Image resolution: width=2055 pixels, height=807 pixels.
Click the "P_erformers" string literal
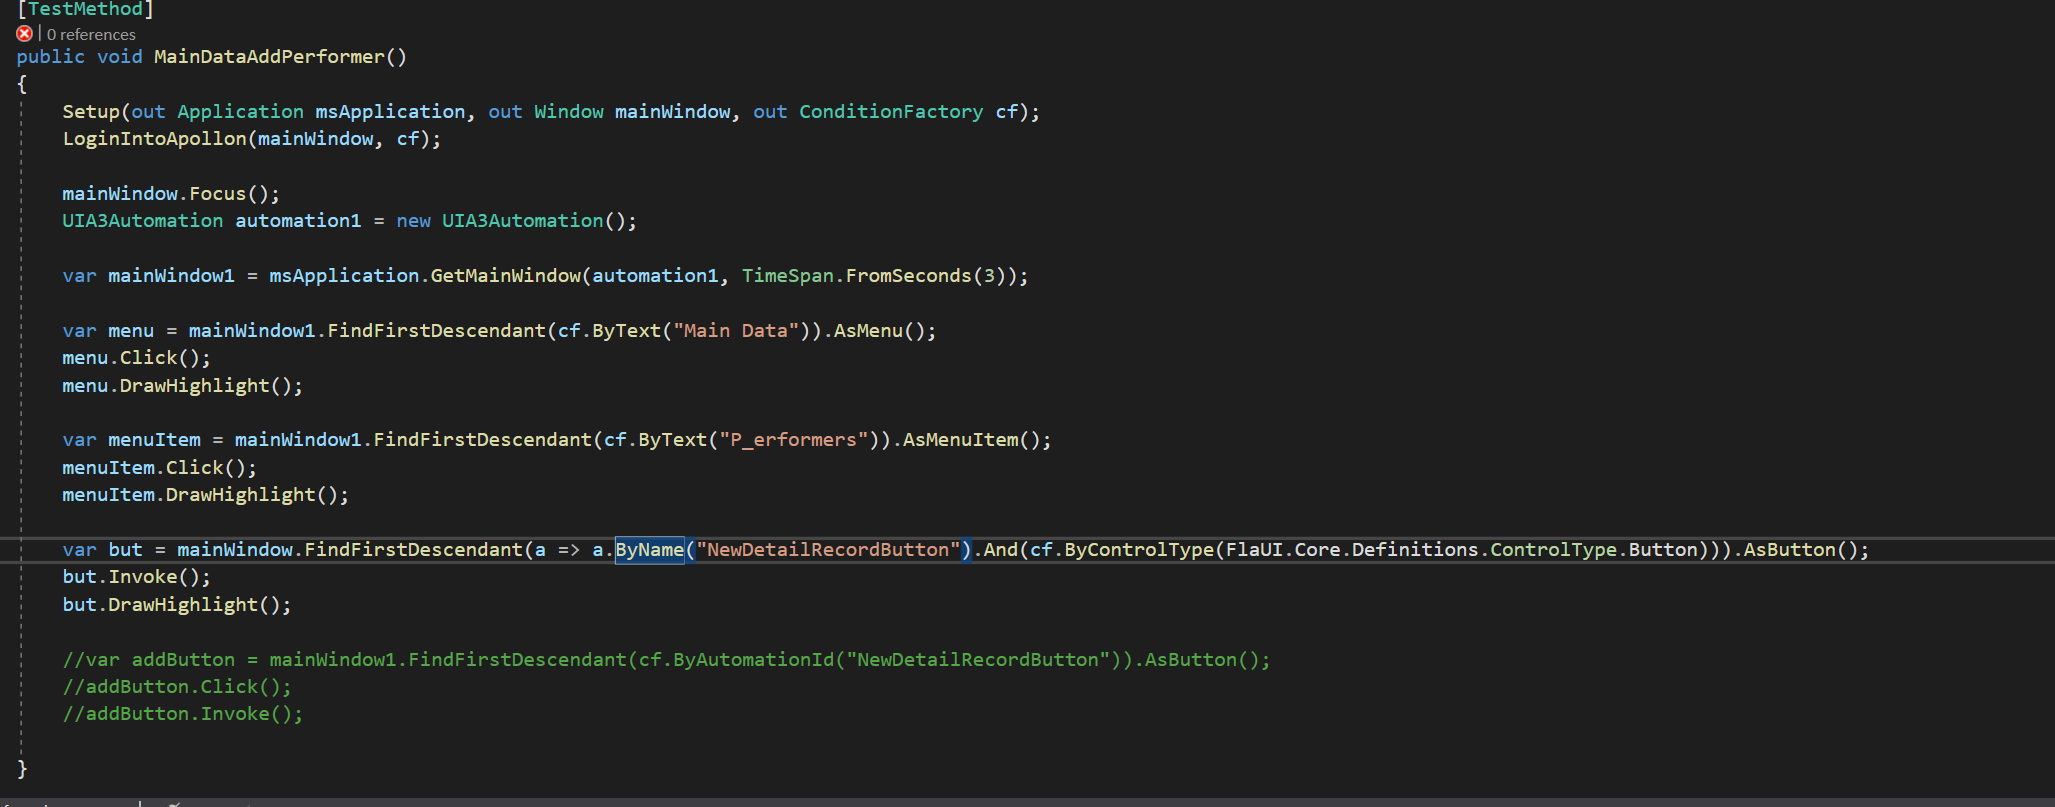point(794,440)
